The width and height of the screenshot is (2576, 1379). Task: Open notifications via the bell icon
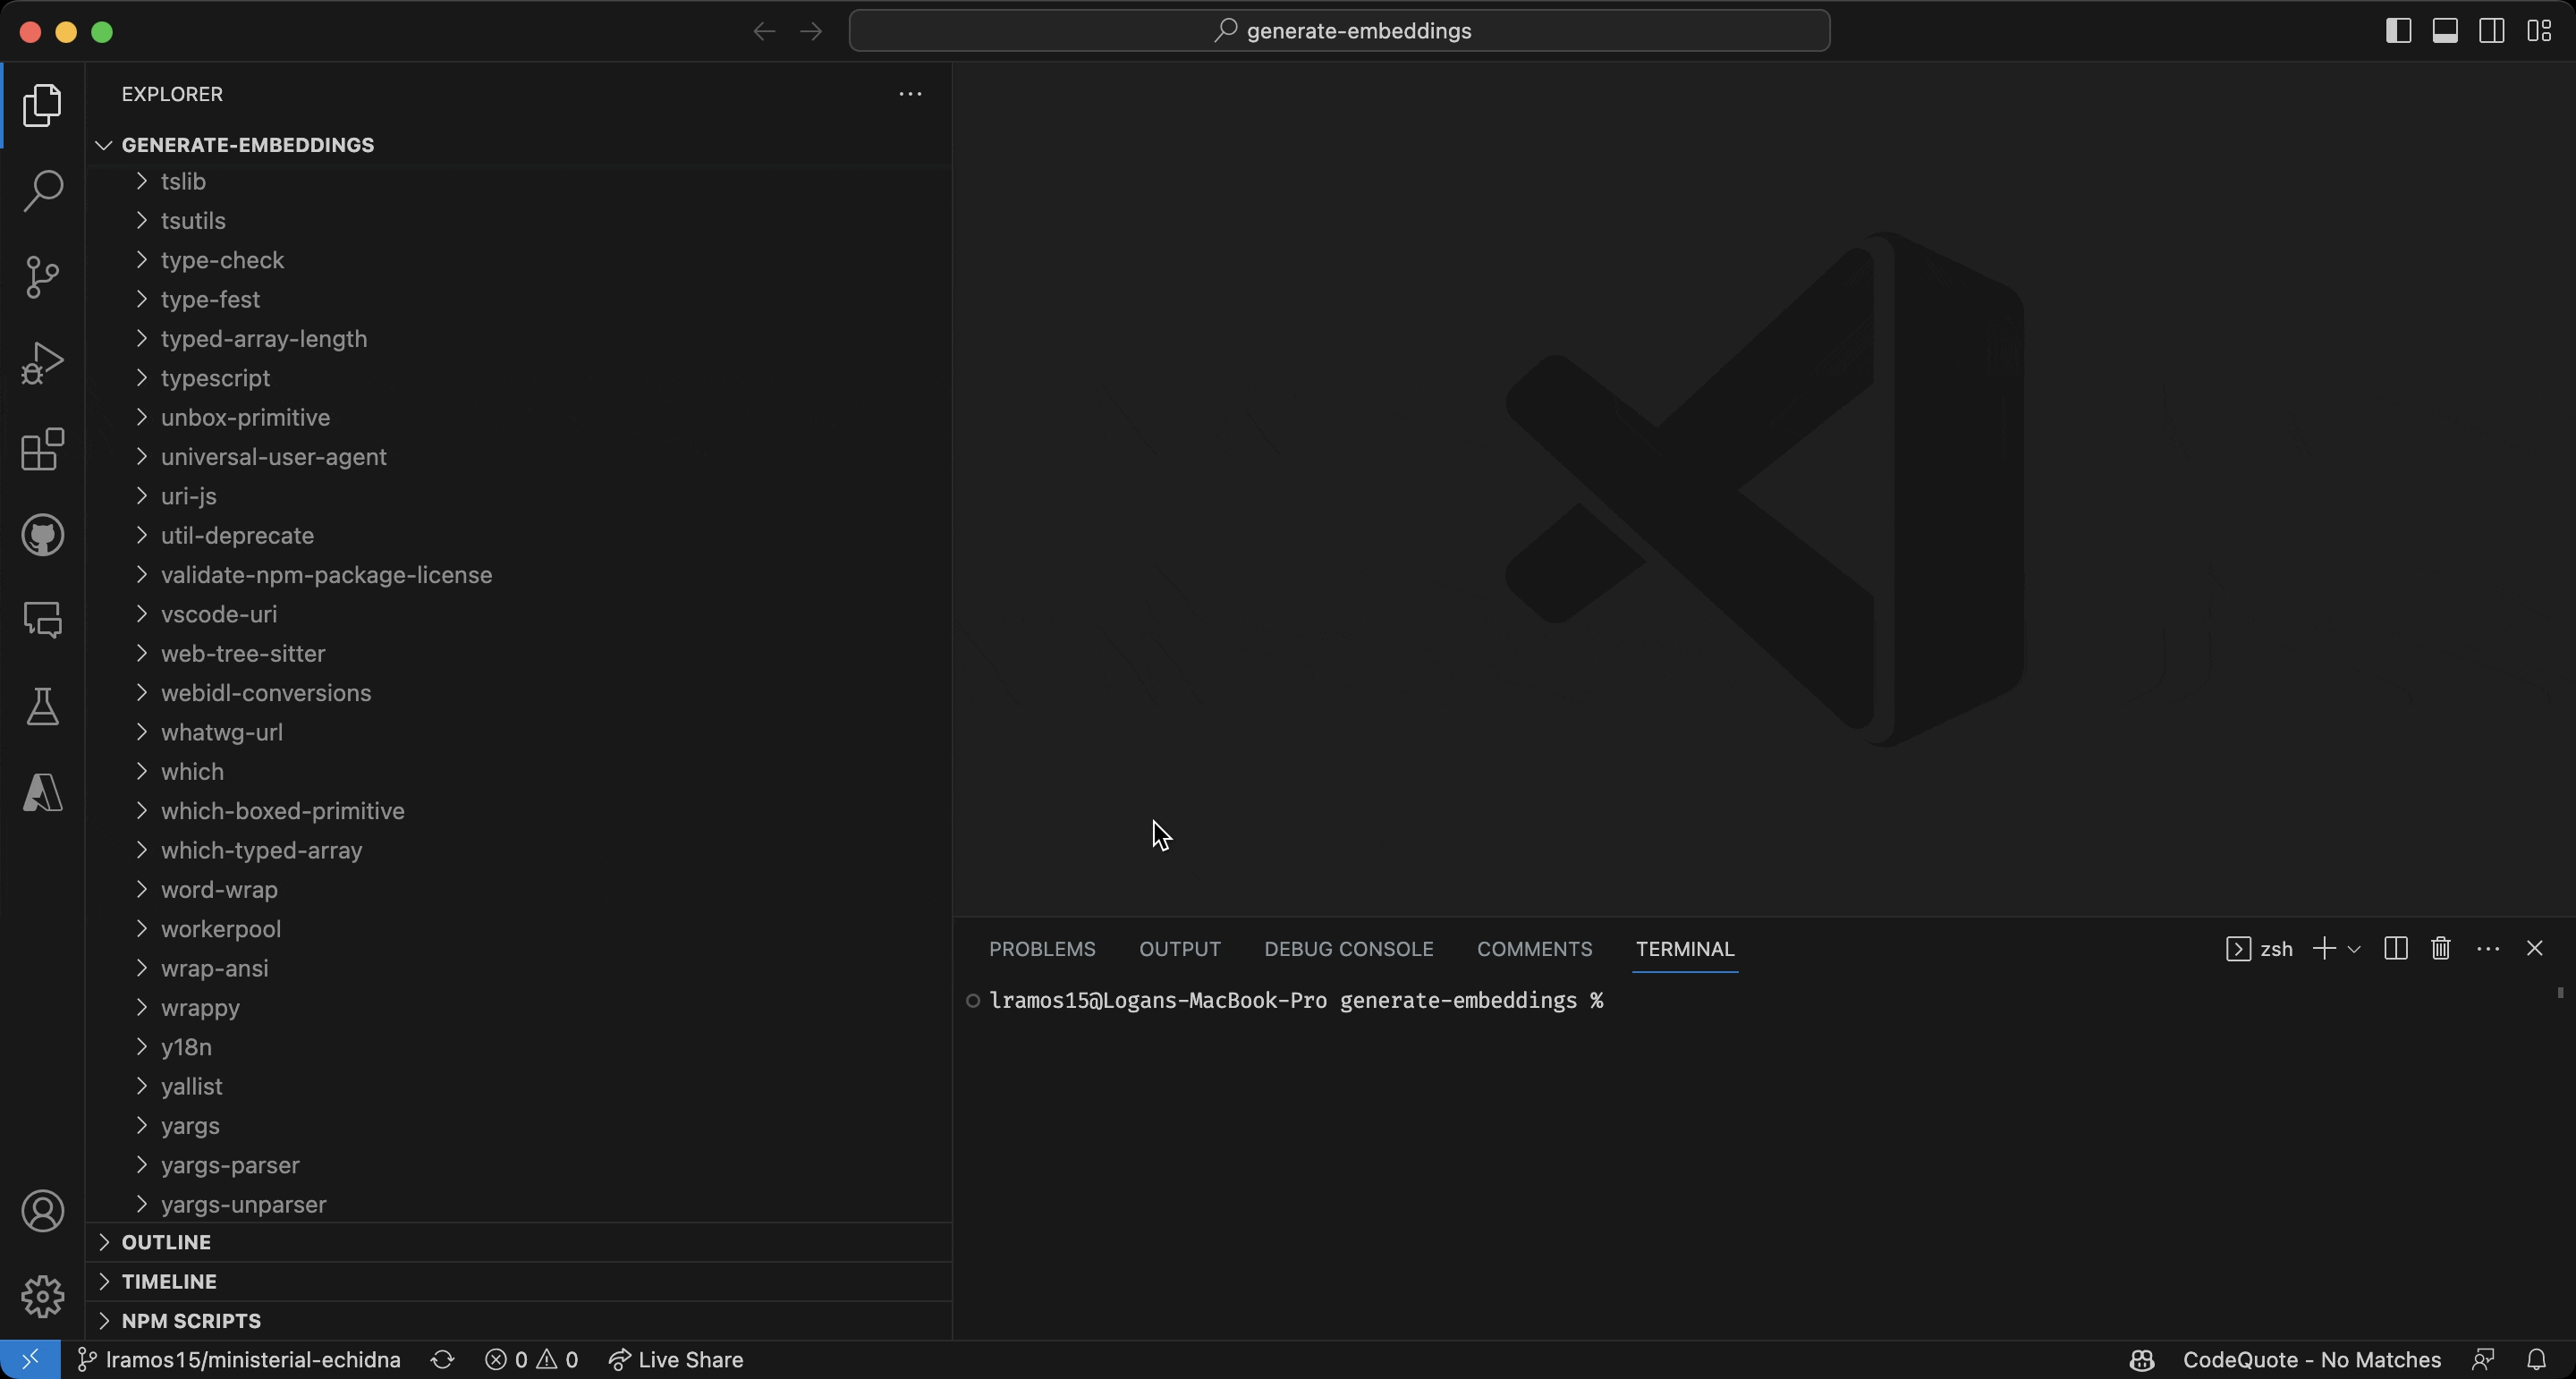pyautogui.click(x=2539, y=1359)
